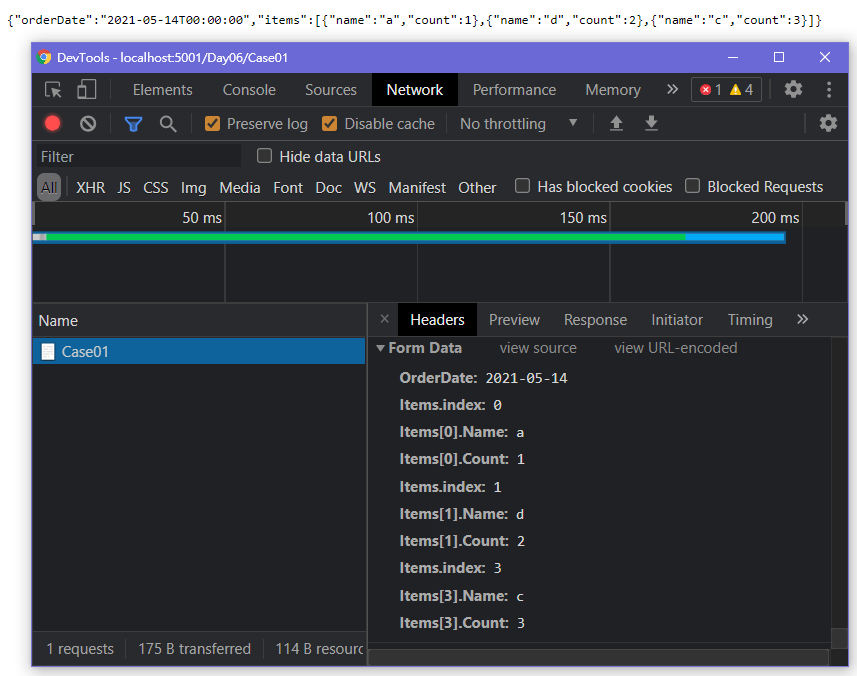Enable Has blocked cookies checkbox
The image size is (857, 676).
[x=522, y=186]
